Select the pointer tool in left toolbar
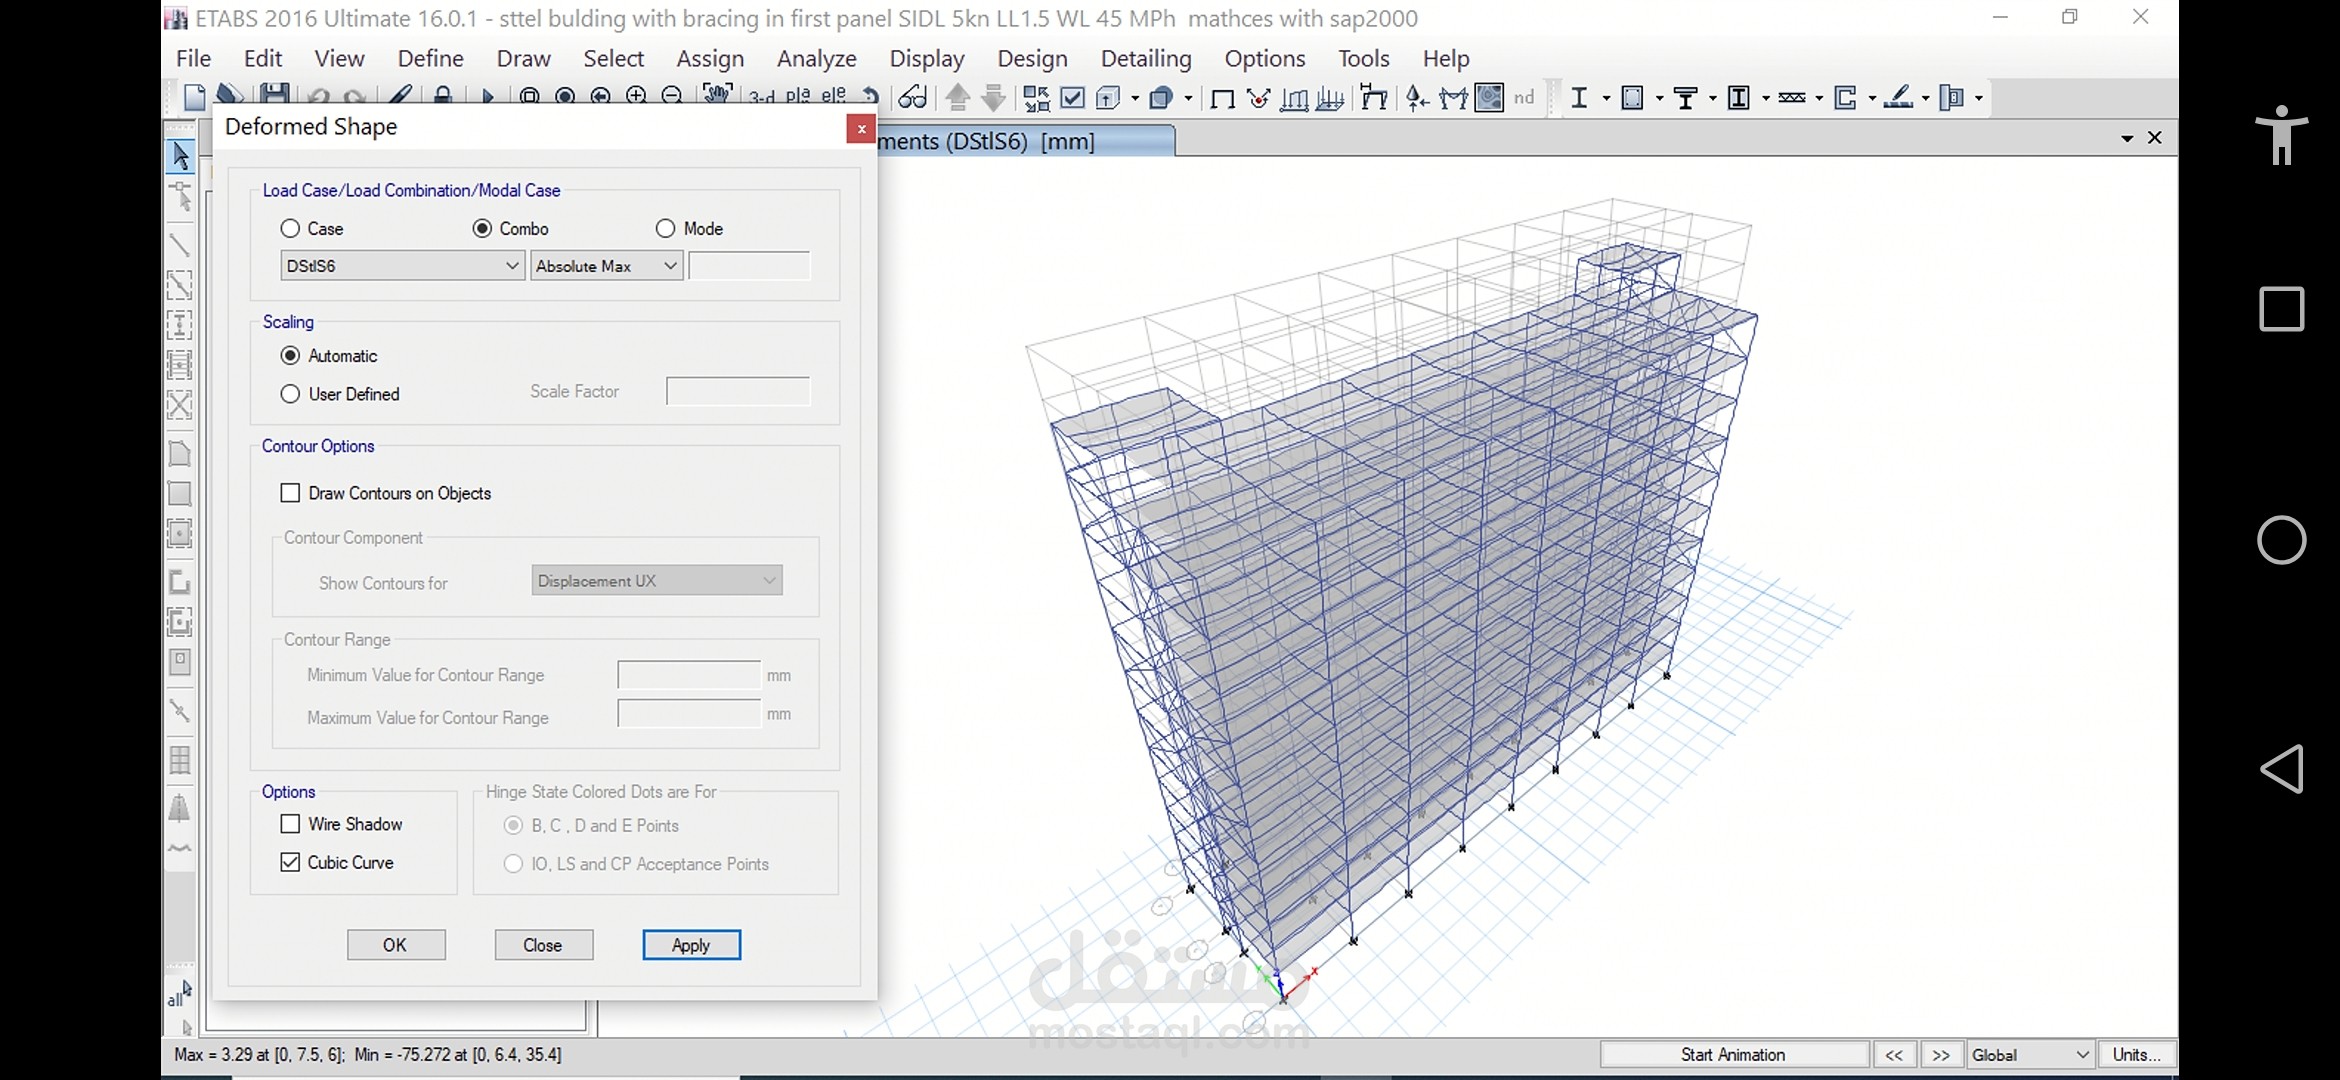The height and width of the screenshot is (1080, 2340). tap(180, 156)
